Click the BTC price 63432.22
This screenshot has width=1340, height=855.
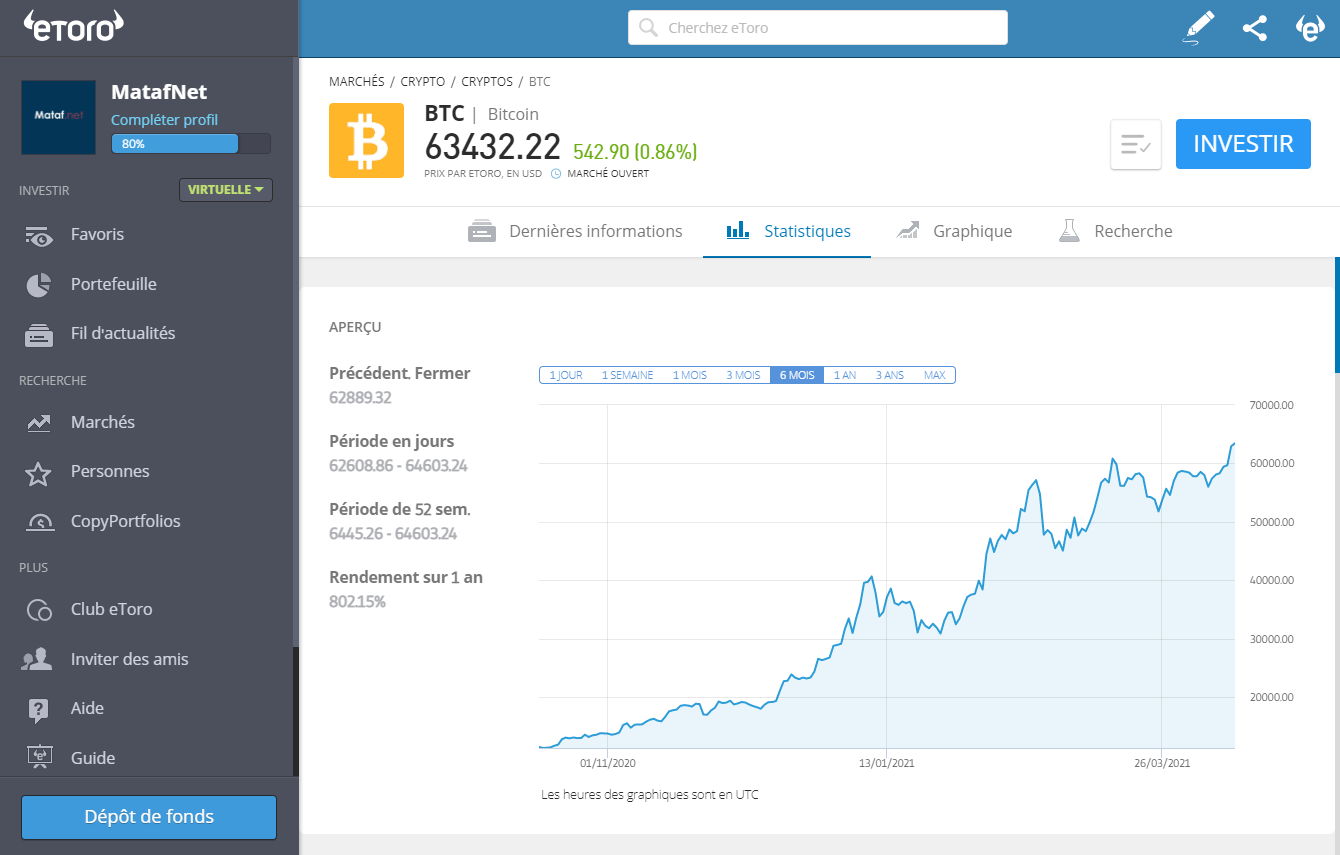pos(493,147)
